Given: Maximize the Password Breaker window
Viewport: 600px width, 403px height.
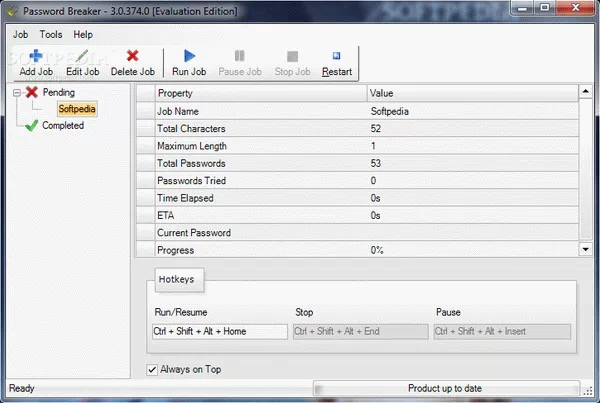Looking at the screenshot, I should [545, 7].
